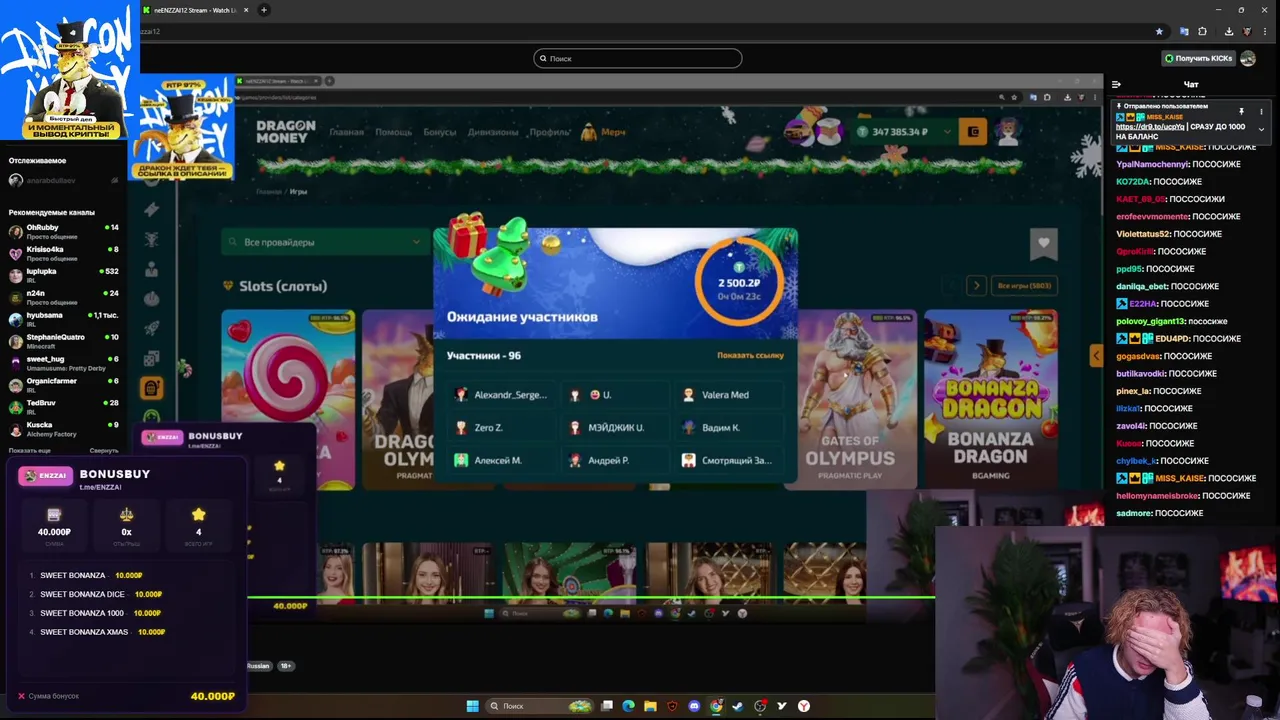
Task: Click the 'Slots (слоты)' section heading
Action: 283,286
